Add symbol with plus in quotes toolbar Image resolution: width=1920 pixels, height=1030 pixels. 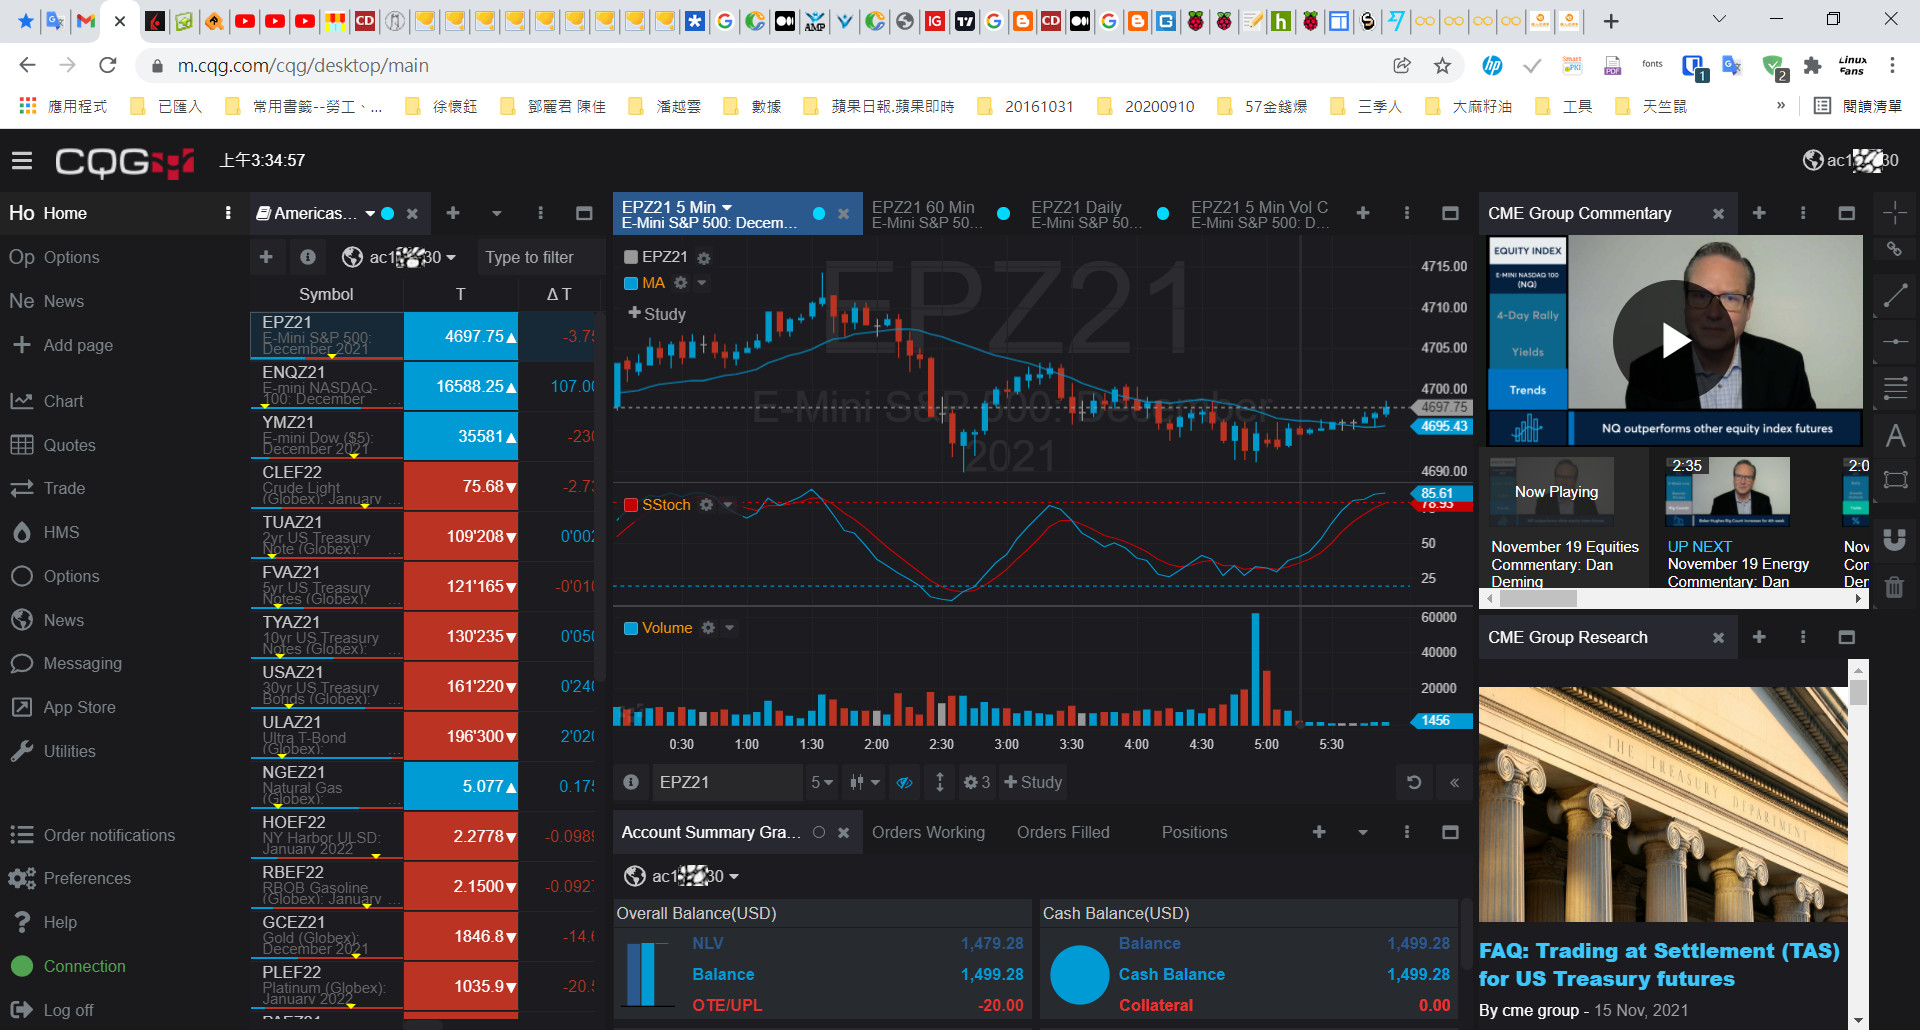pos(266,257)
